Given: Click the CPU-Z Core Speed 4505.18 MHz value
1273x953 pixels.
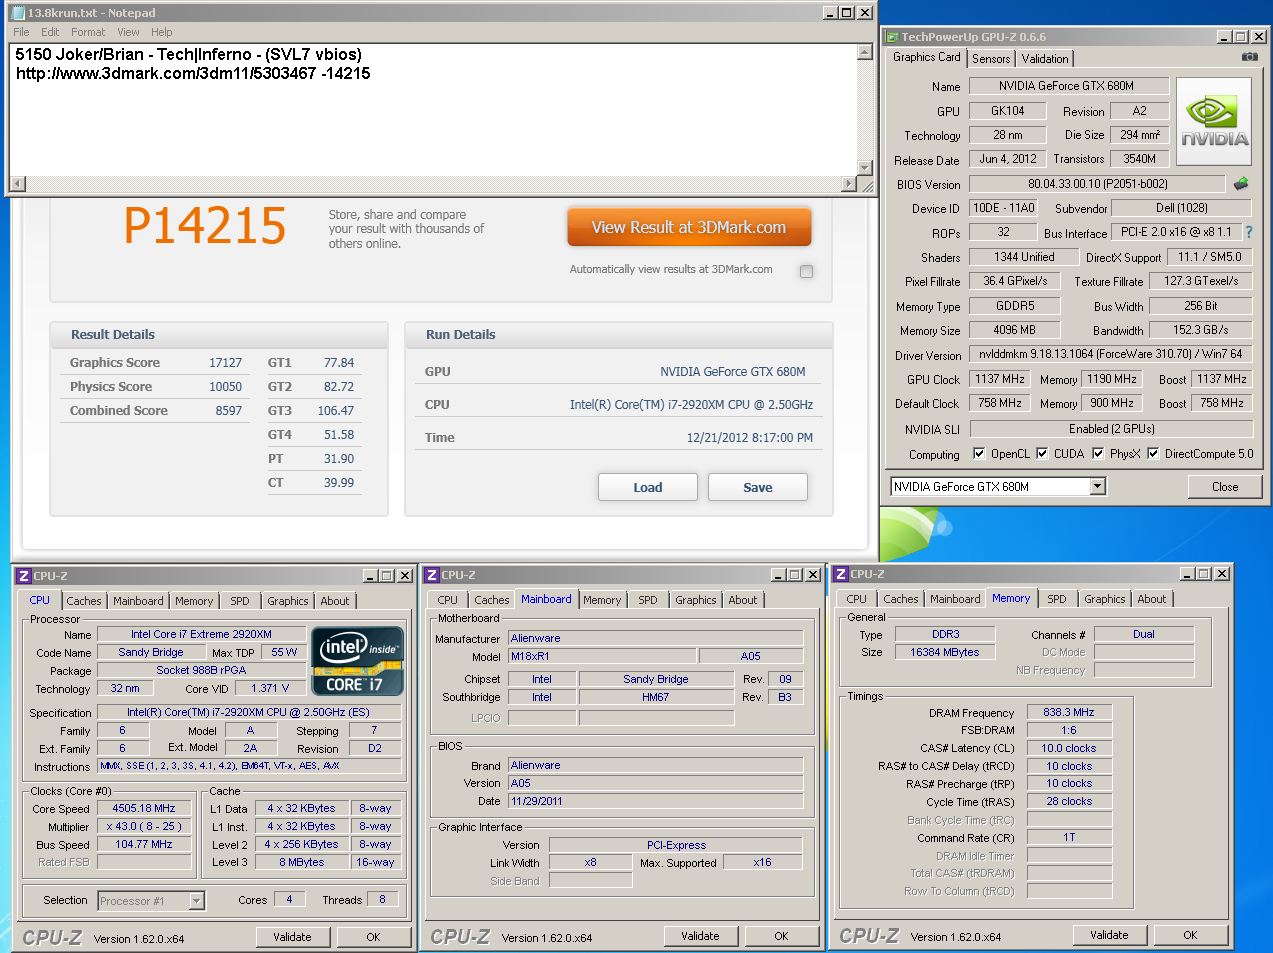Looking at the screenshot, I should pyautogui.click(x=145, y=808).
